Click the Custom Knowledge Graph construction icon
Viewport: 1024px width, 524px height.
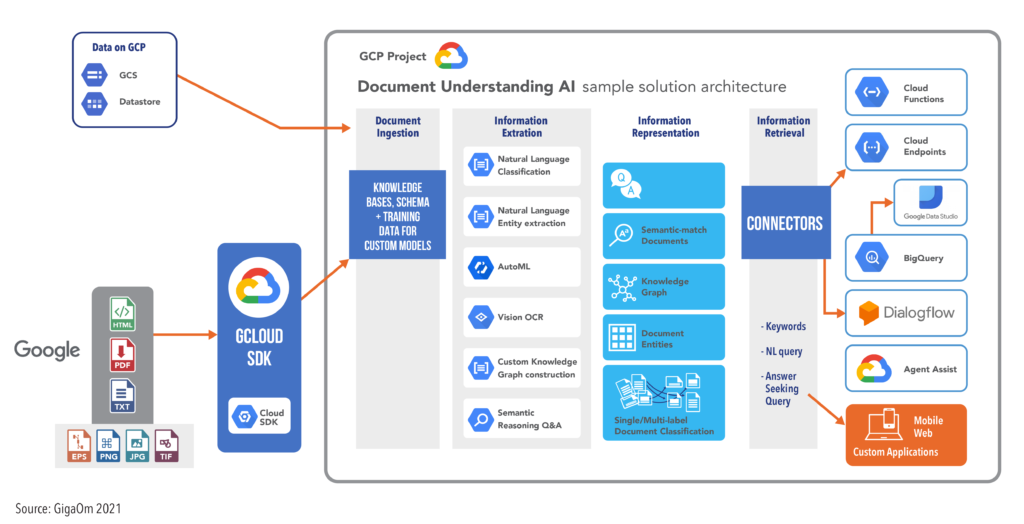pyautogui.click(x=481, y=368)
